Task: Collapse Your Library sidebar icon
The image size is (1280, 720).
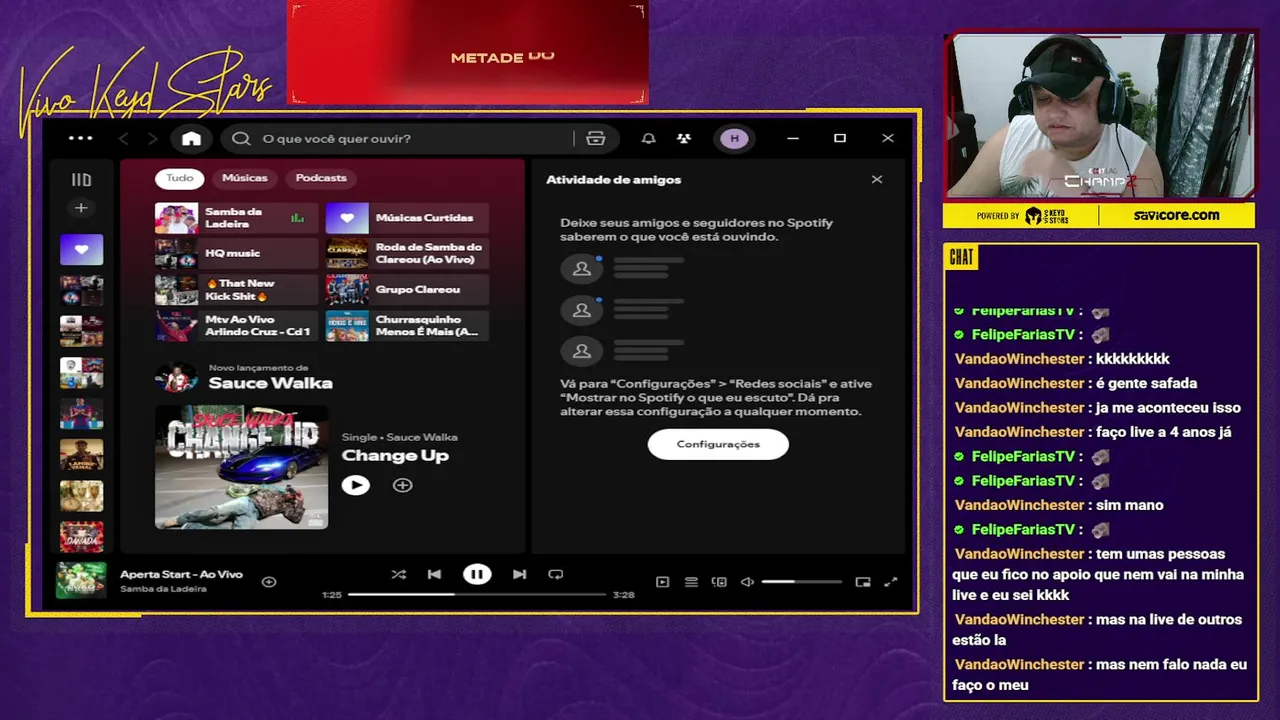Action: tap(81, 180)
